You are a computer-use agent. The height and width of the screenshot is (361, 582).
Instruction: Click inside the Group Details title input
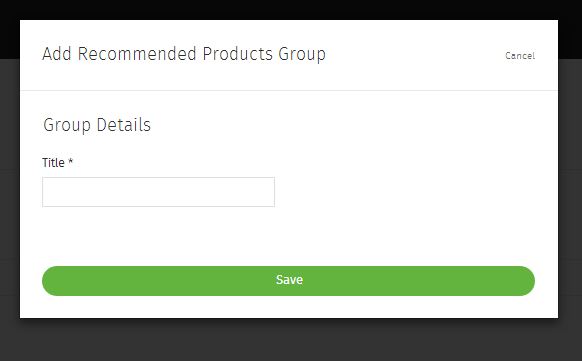coord(158,192)
